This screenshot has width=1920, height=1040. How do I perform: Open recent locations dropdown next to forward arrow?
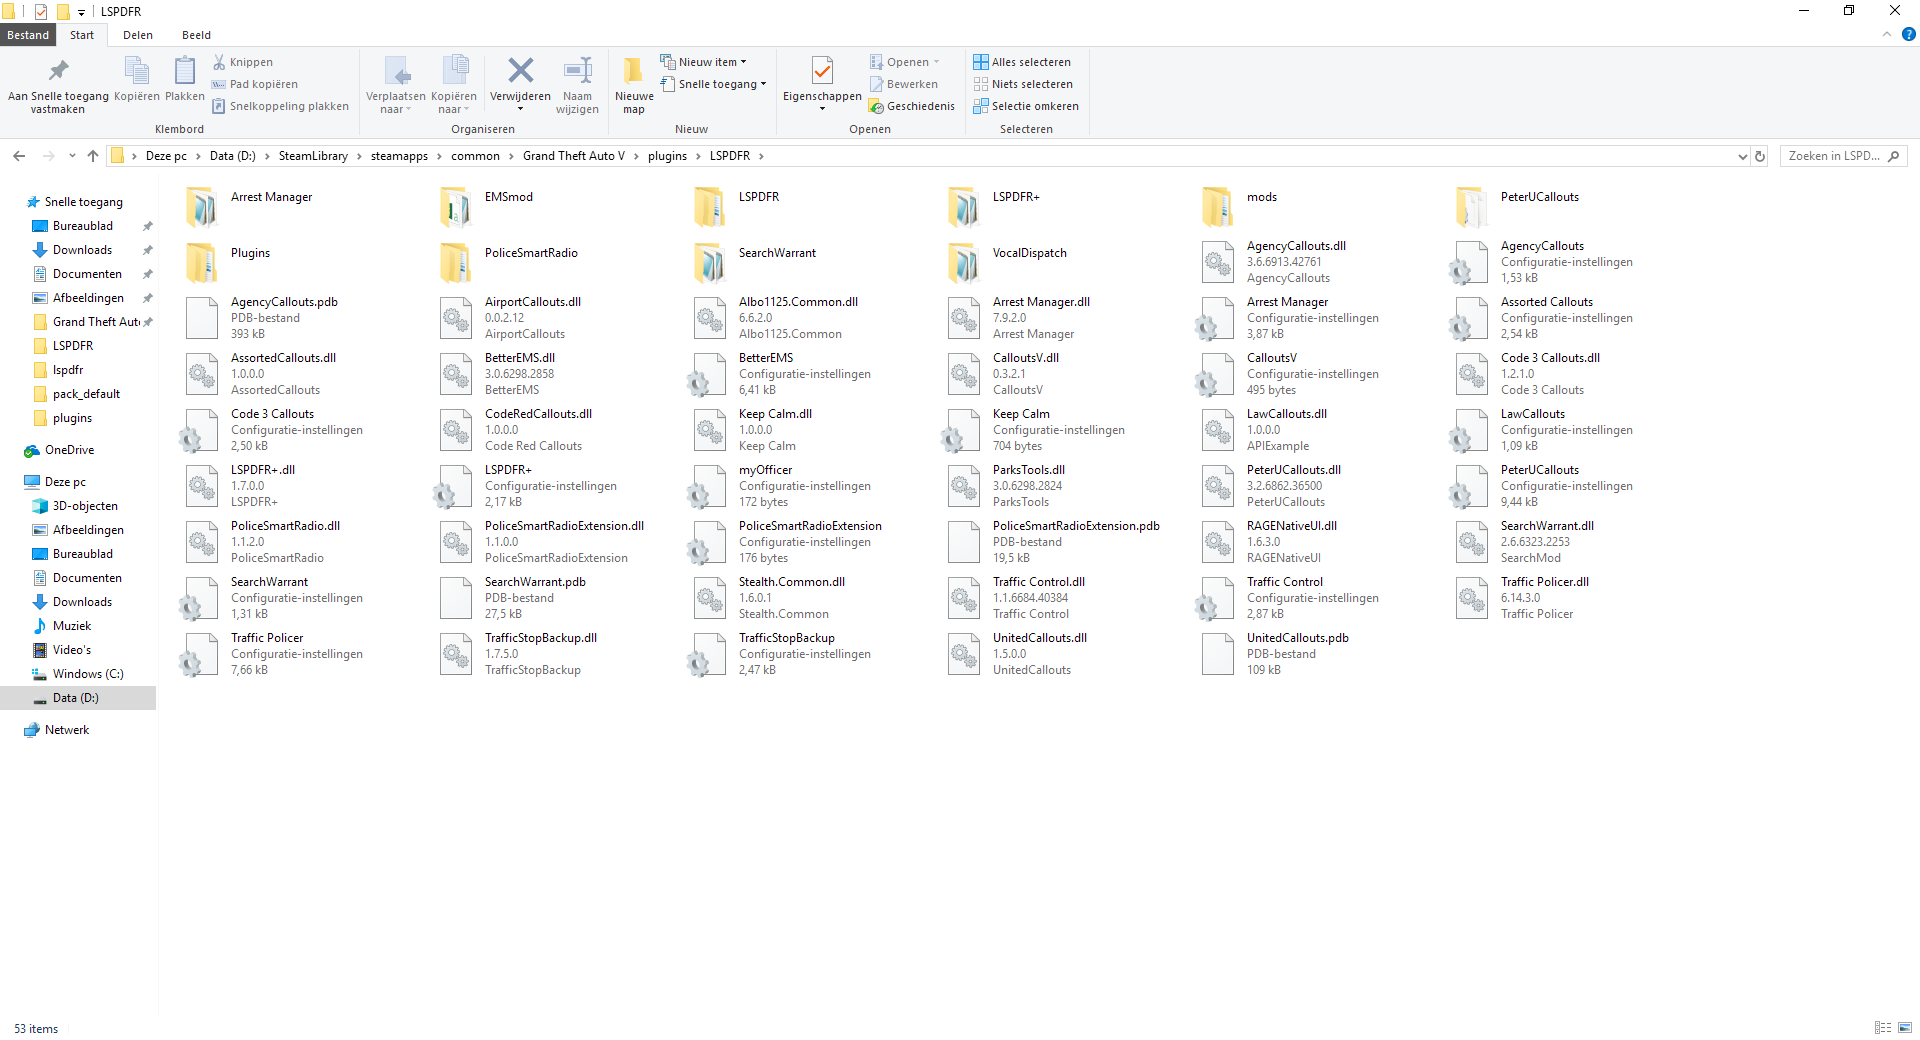(x=72, y=156)
